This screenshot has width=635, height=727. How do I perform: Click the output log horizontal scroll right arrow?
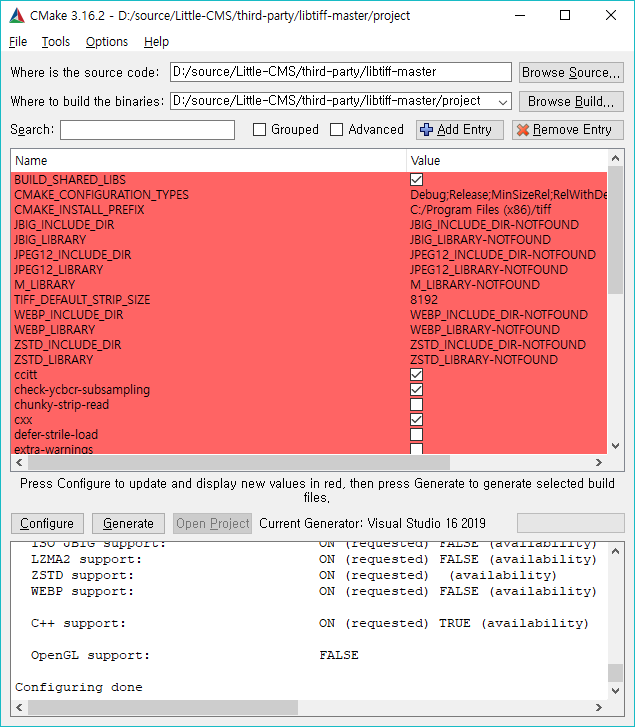point(599,707)
